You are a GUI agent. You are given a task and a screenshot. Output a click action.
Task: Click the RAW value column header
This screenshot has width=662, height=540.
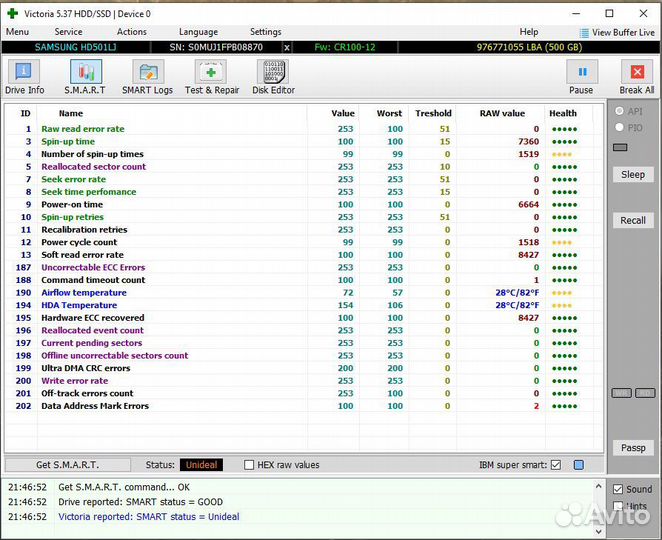coord(502,113)
